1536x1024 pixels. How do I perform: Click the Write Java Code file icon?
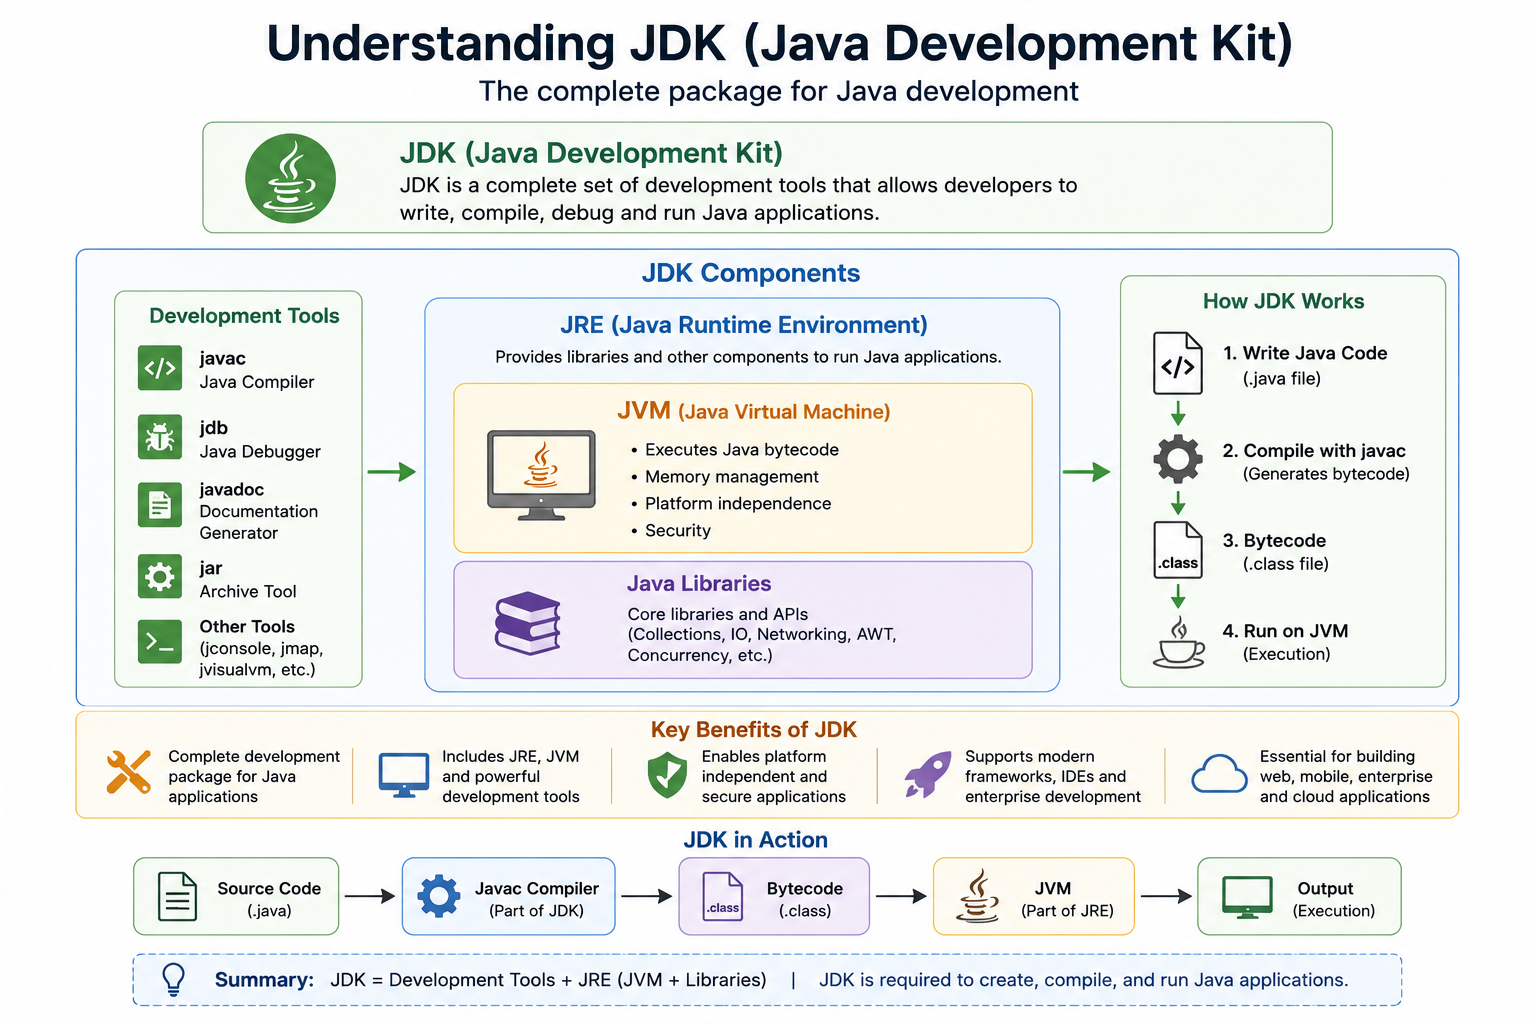(x=1177, y=363)
